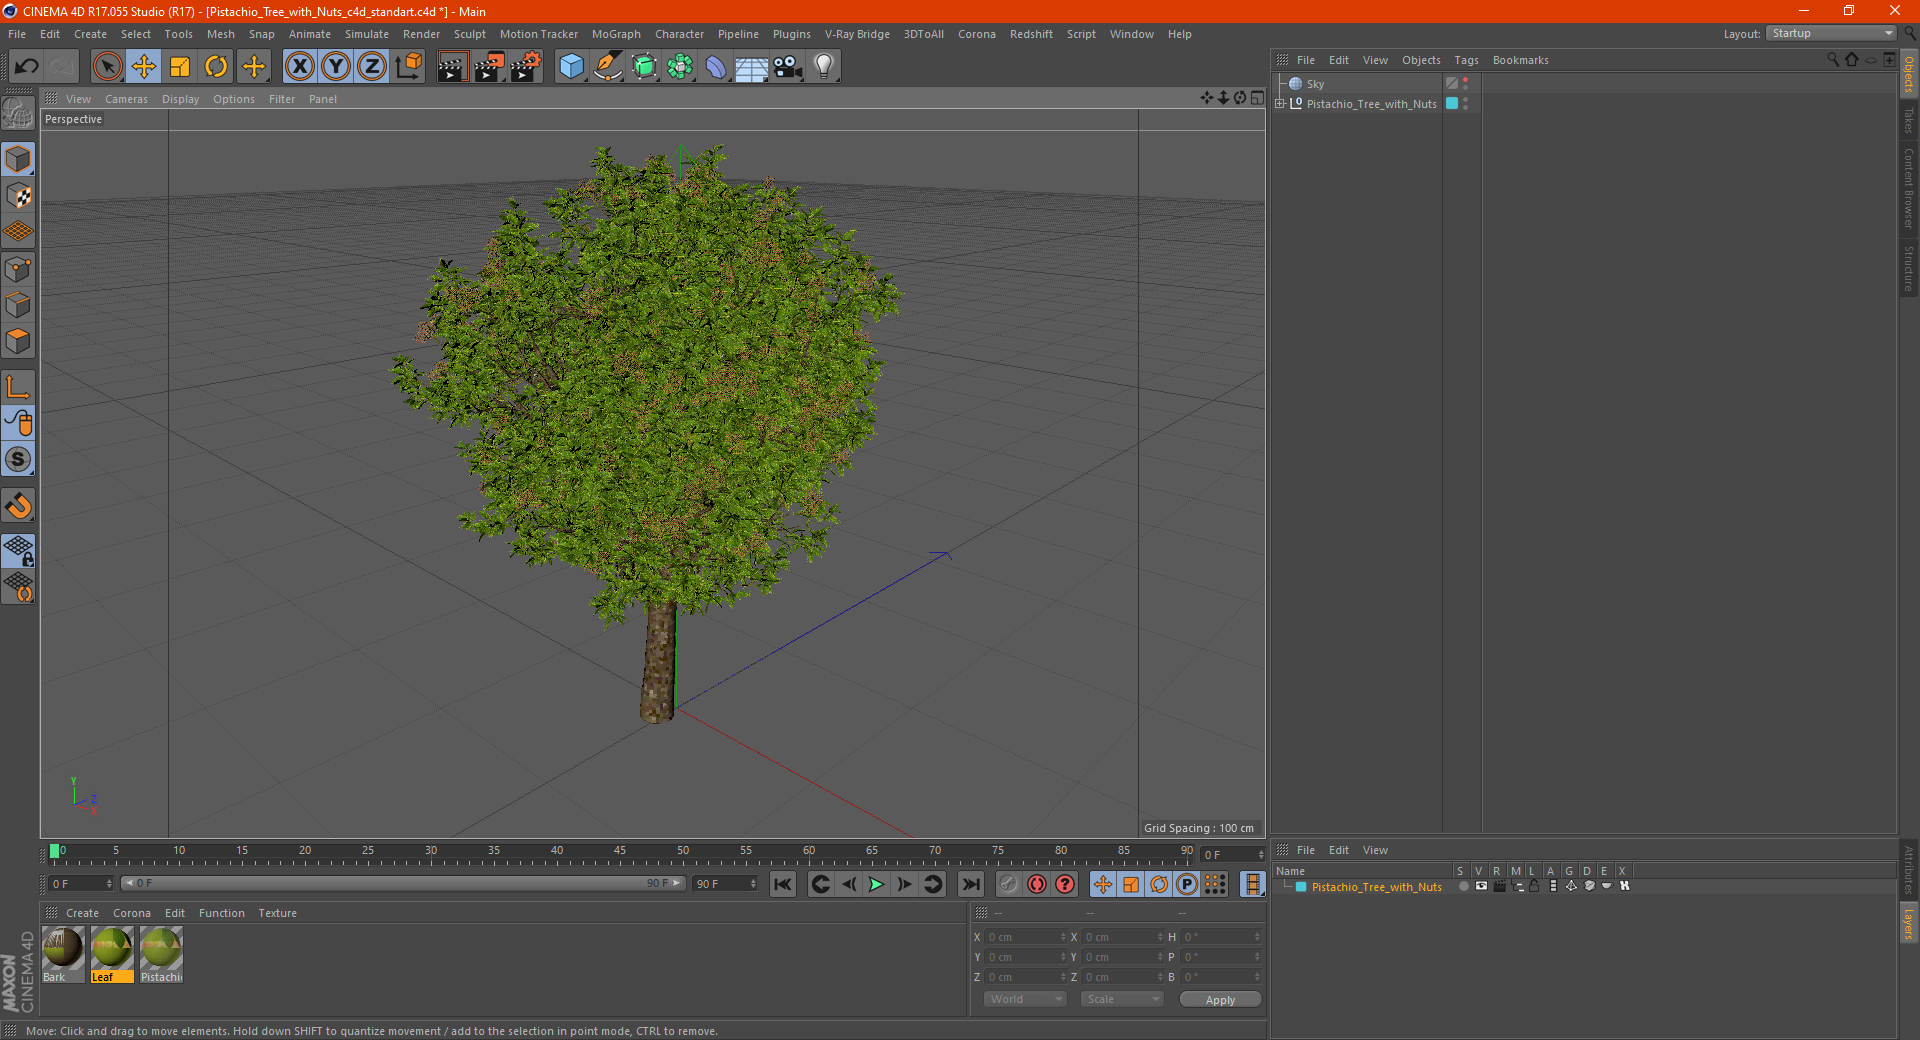Switch to Texture mode
The width and height of the screenshot is (1920, 1040).
click(18, 196)
